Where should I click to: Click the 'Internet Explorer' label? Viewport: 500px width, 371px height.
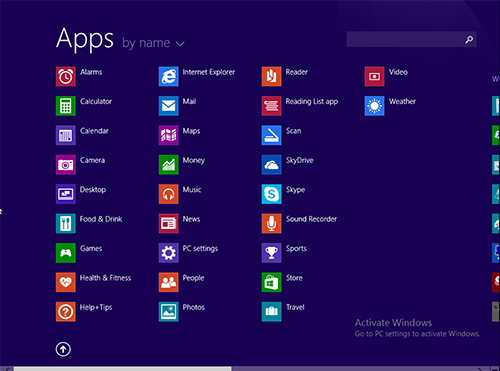[x=209, y=72]
